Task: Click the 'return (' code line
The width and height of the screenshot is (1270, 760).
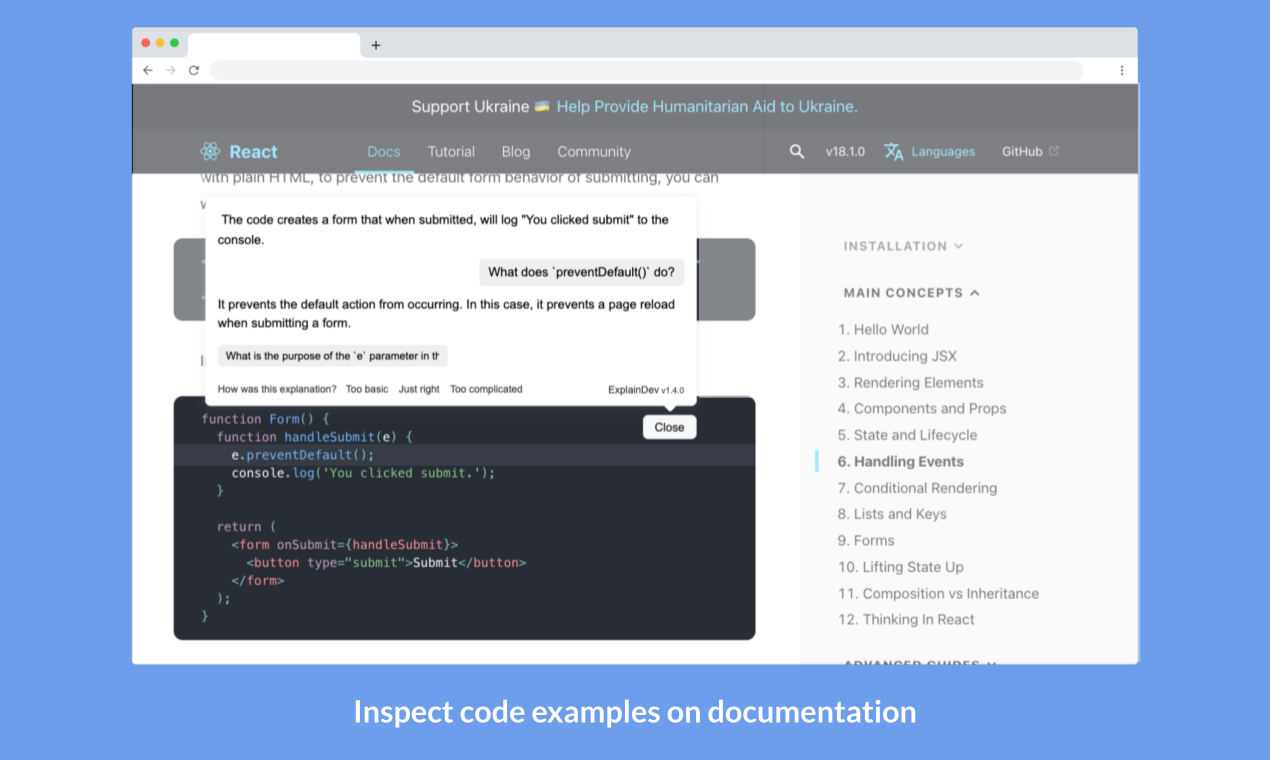Action: [246, 527]
